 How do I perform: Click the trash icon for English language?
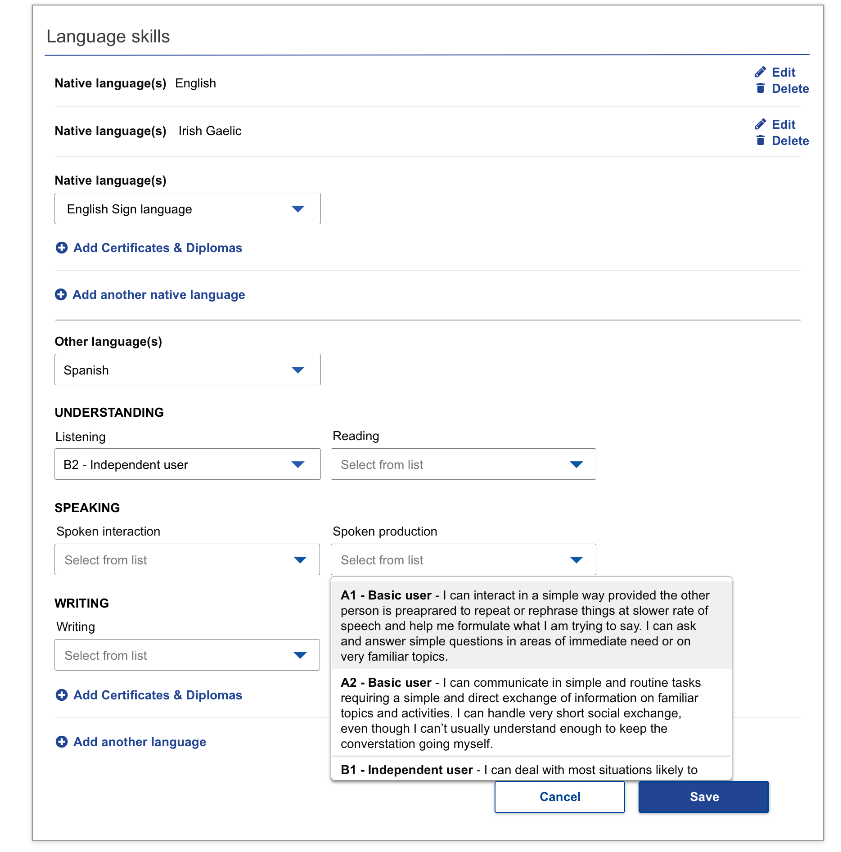click(x=760, y=88)
